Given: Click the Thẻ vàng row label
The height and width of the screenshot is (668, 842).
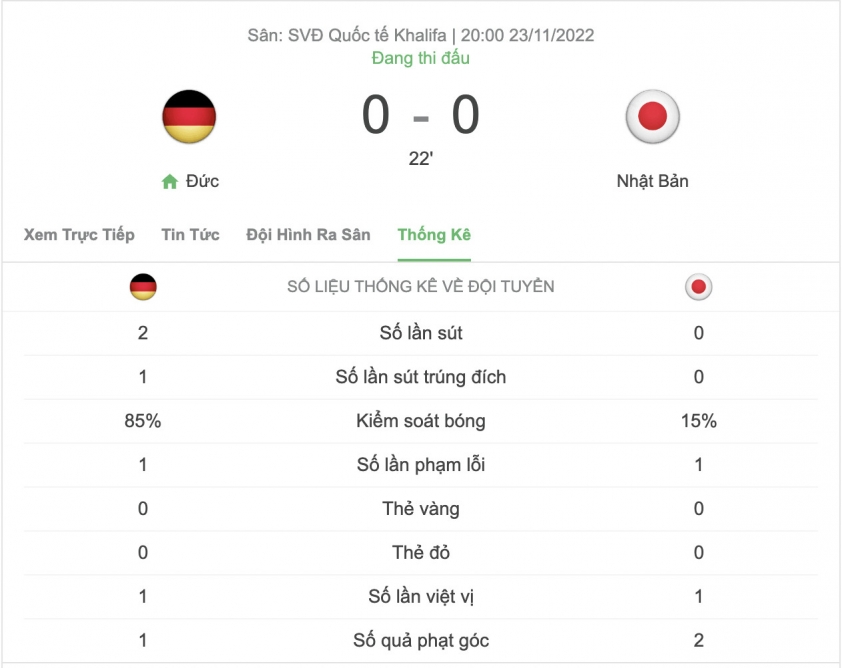Looking at the screenshot, I should [x=420, y=509].
